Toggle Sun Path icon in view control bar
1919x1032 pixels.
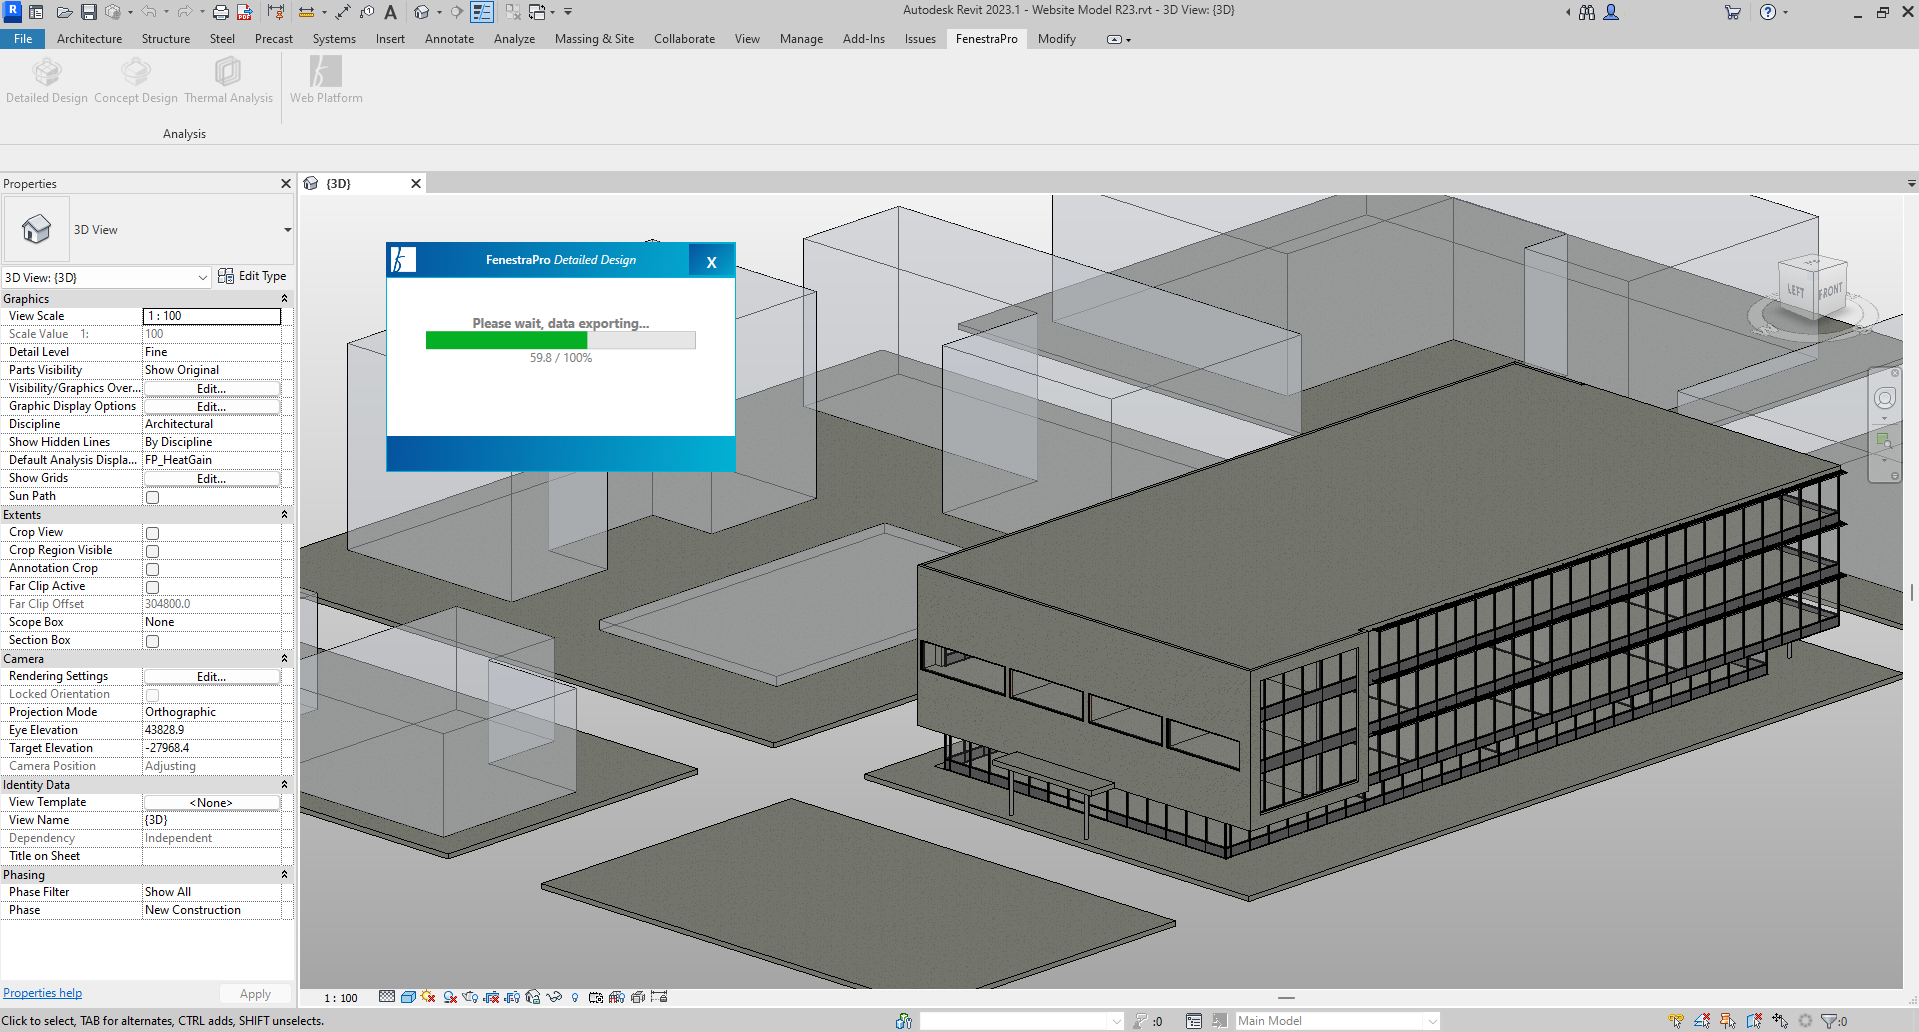coord(428,997)
